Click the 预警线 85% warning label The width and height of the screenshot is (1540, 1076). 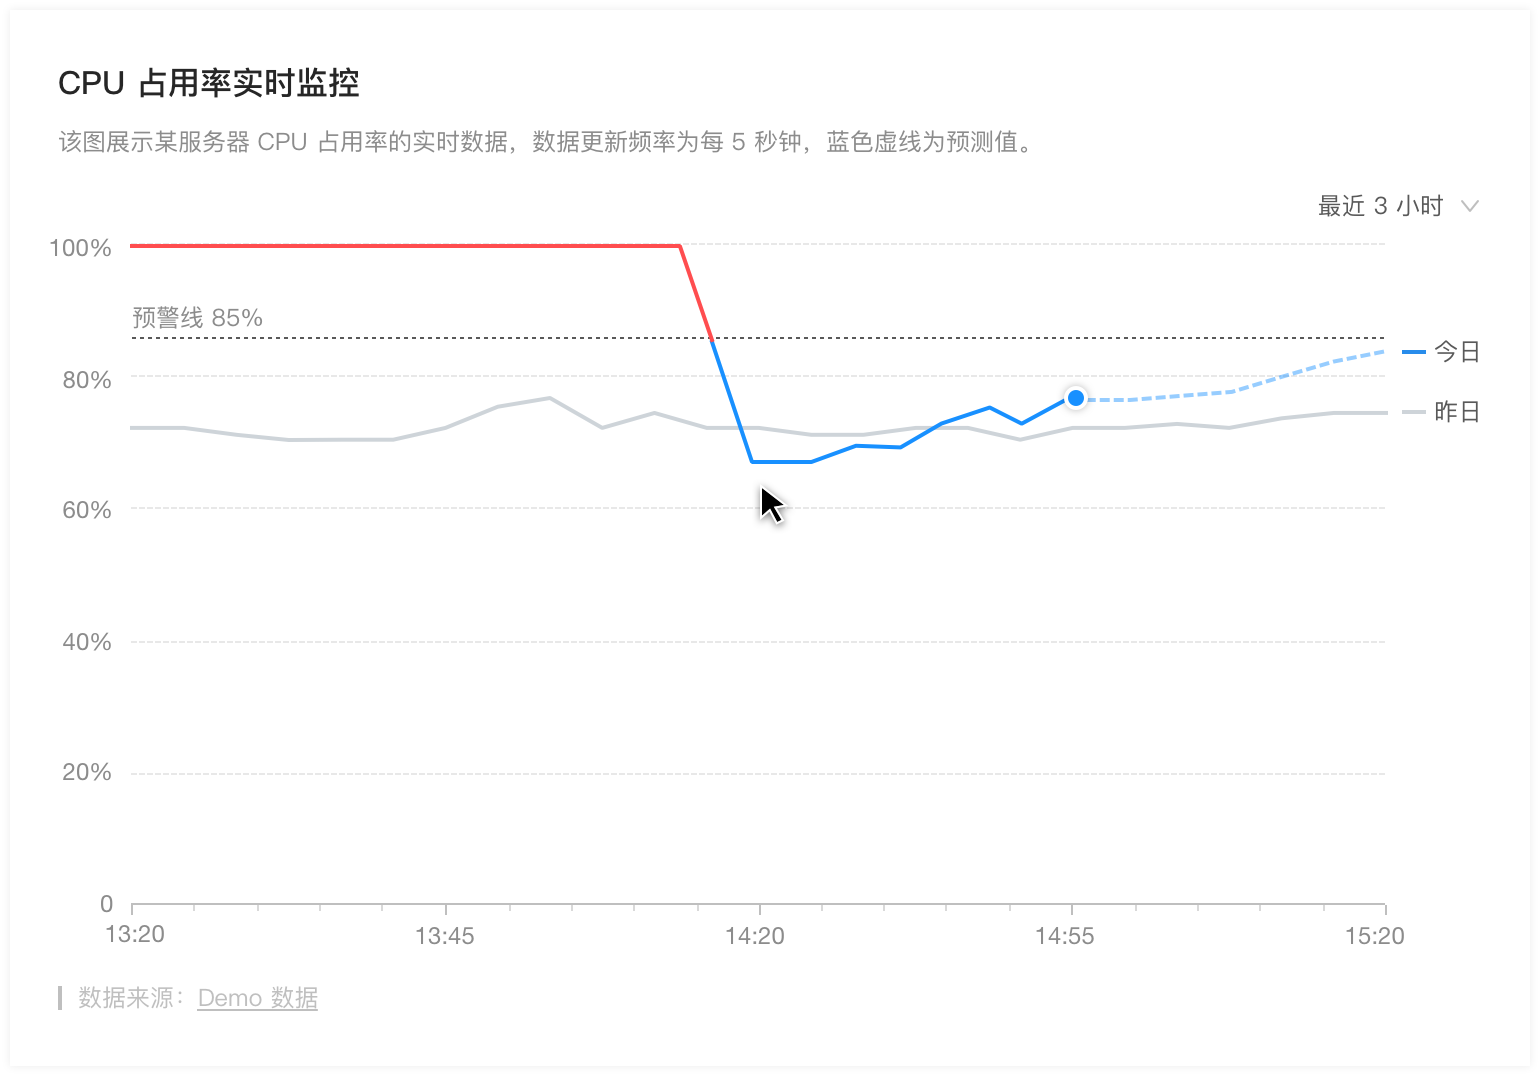[x=198, y=318]
